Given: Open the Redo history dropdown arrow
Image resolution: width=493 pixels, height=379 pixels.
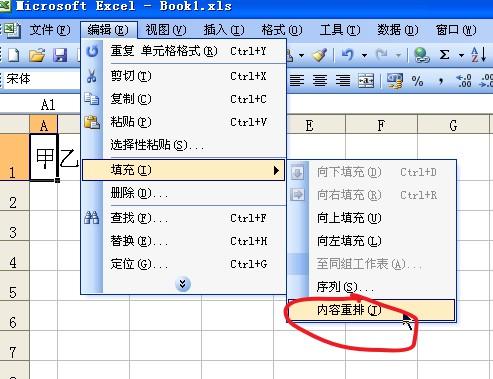Looking at the screenshot, I should 398,55.
